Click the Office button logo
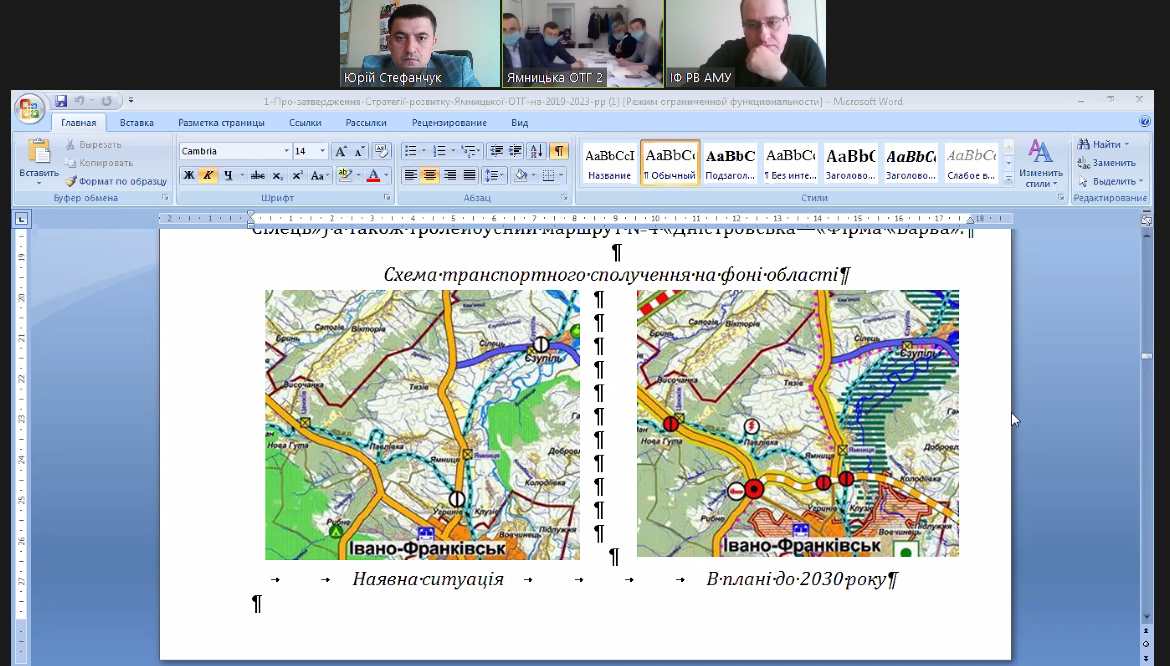The width and height of the screenshot is (1170, 666). coord(29,108)
